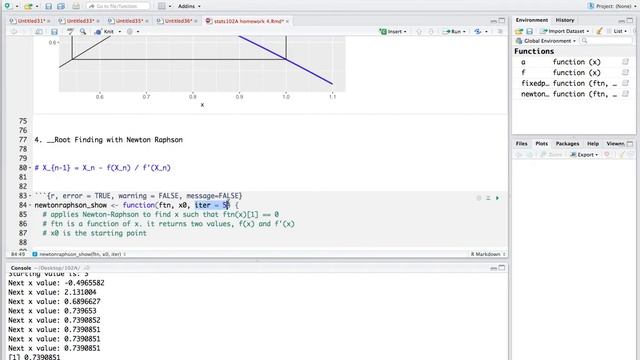Go back to previous source location
Viewport: 640px width, 360px height.
pyautogui.click(x=14, y=31)
